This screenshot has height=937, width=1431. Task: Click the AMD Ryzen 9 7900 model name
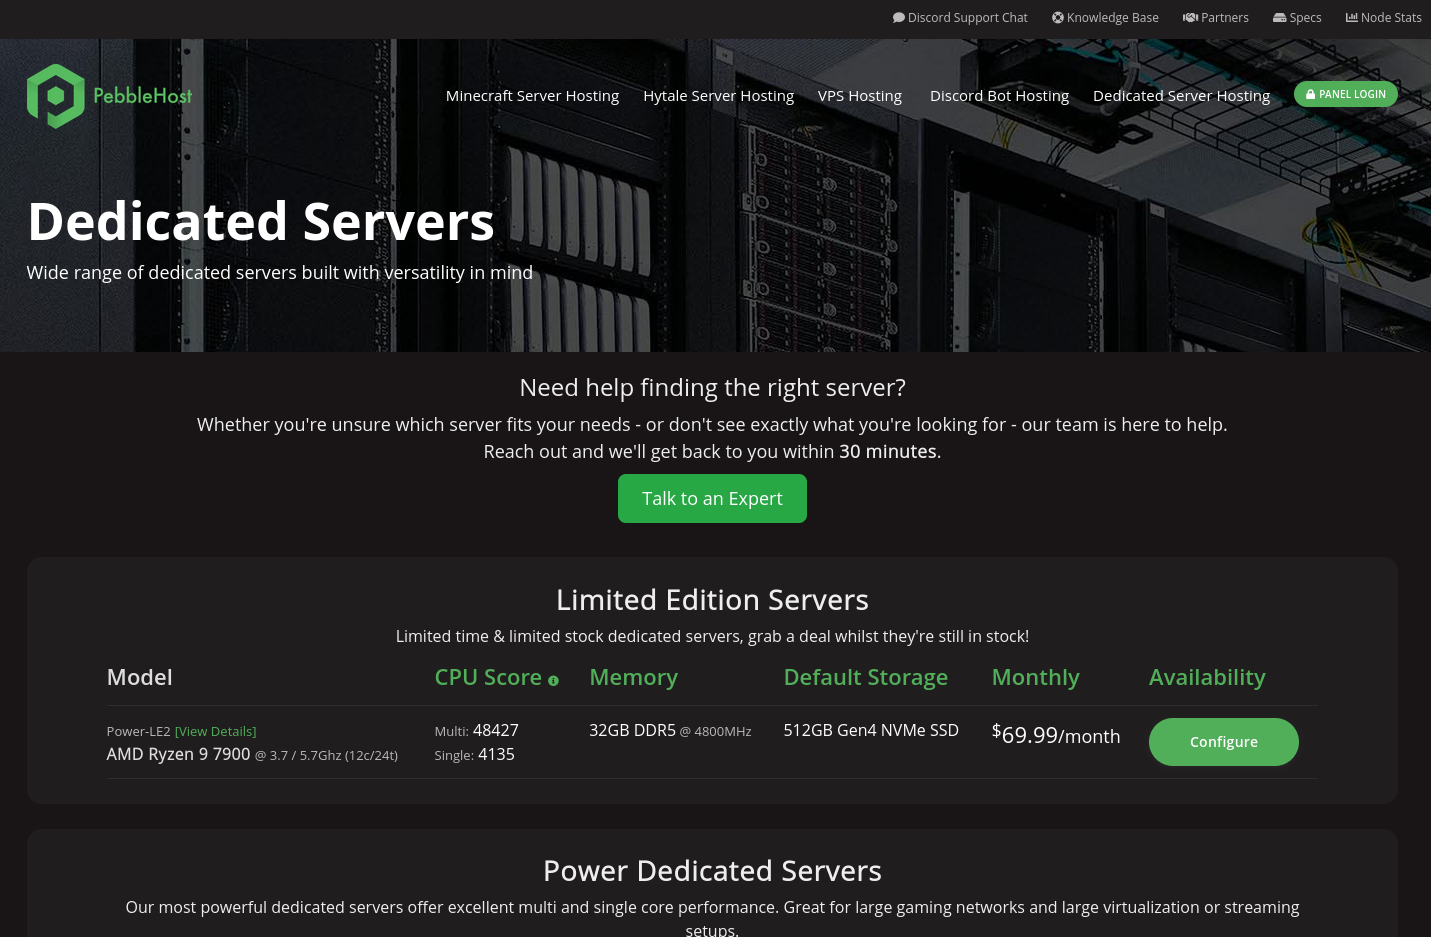pyautogui.click(x=179, y=754)
